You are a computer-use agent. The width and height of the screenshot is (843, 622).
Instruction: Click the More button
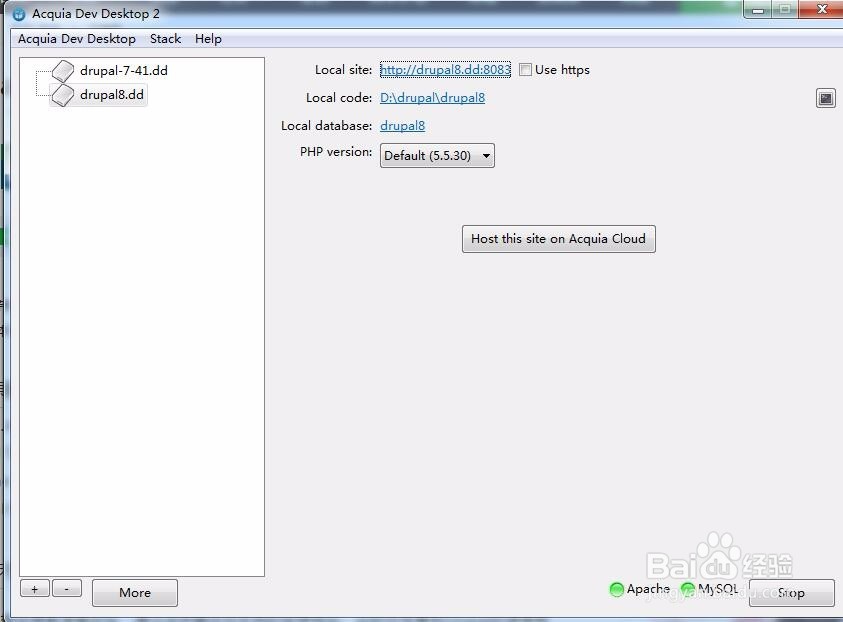point(135,593)
